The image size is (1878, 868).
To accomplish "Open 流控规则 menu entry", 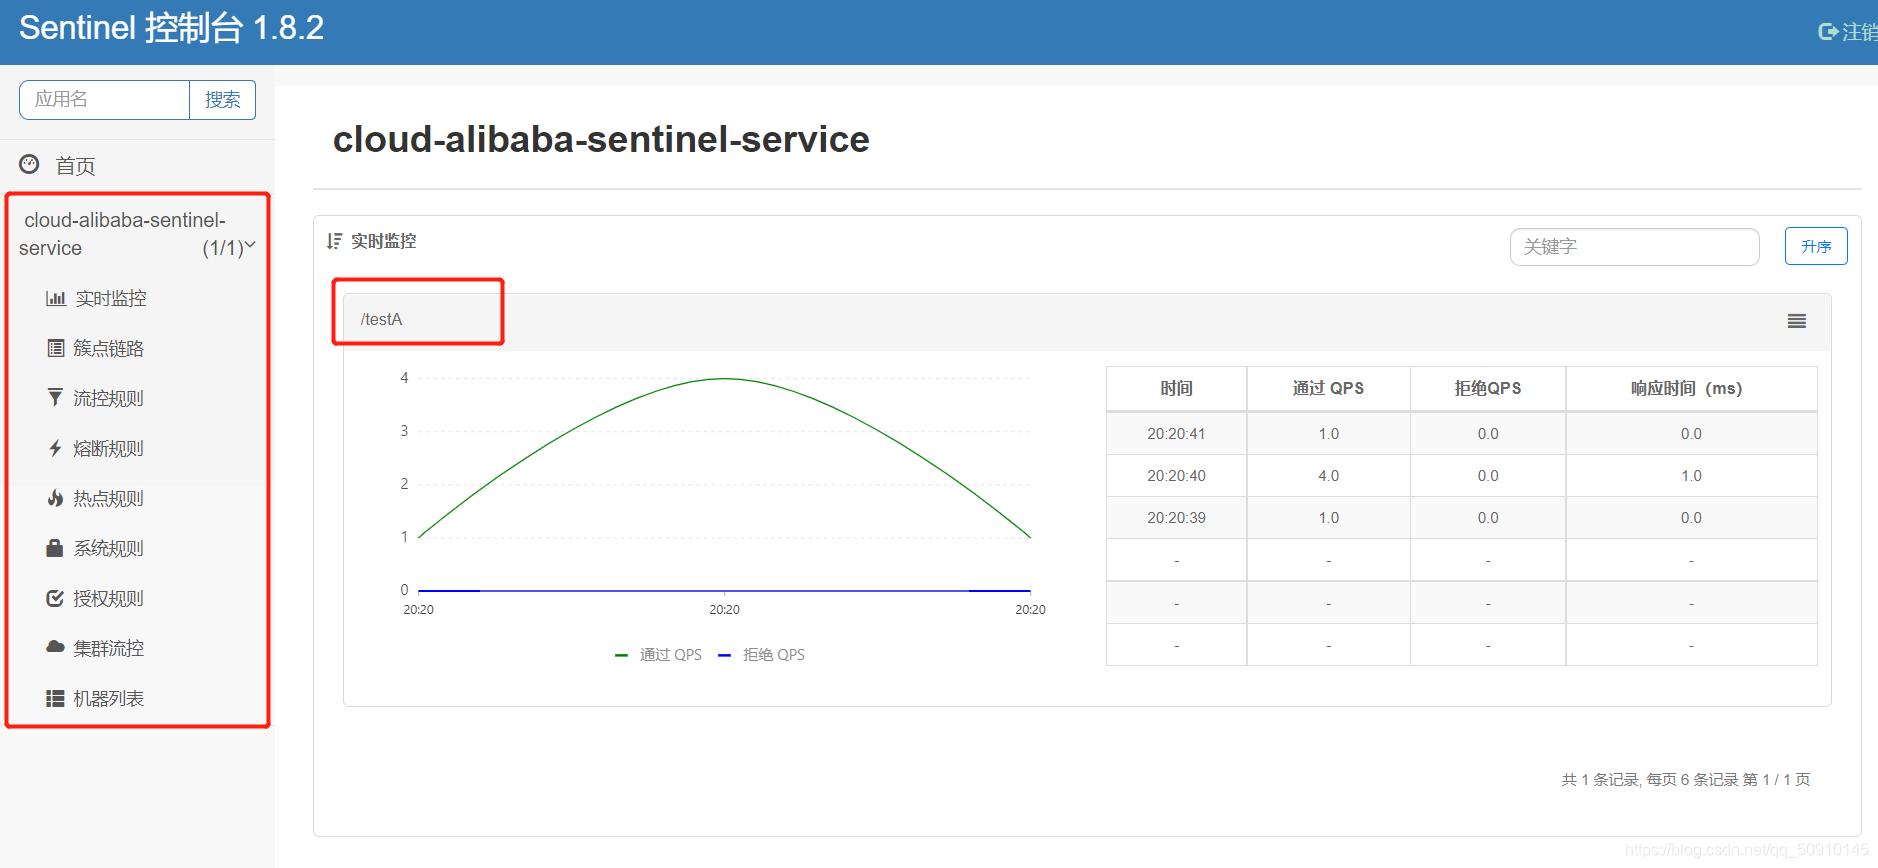I will [x=109, y=398].
